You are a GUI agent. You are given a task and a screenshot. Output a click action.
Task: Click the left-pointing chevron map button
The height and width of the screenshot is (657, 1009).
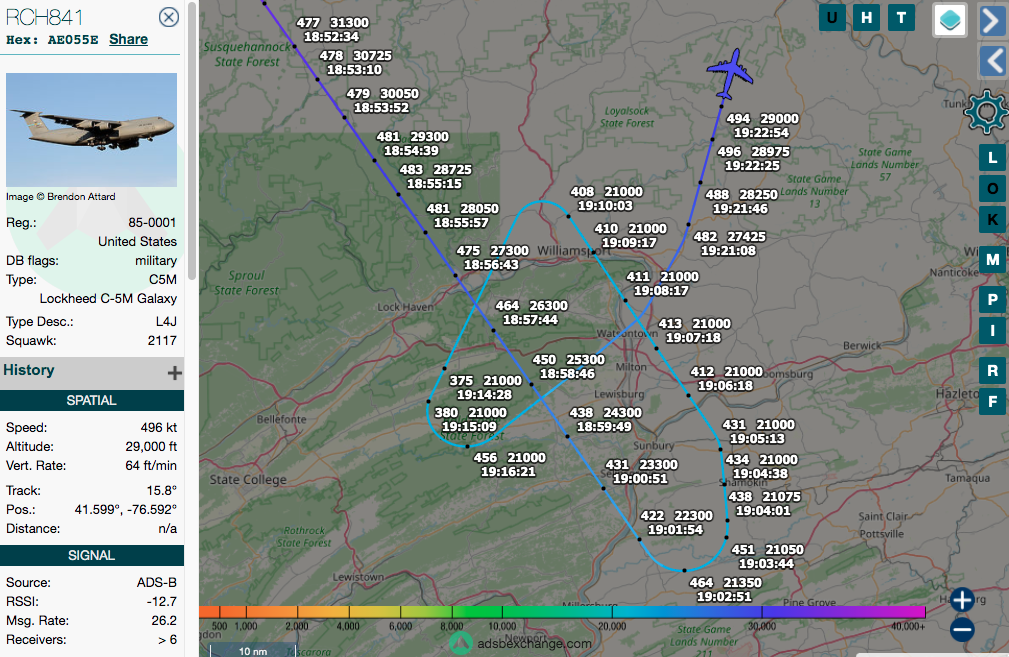pos(993,62)
